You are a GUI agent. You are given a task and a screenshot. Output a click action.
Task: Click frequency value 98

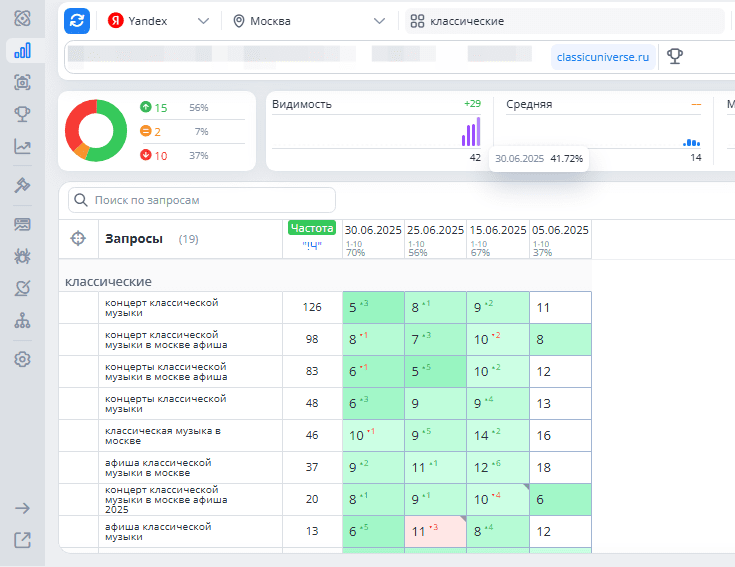tap(312, 339)
